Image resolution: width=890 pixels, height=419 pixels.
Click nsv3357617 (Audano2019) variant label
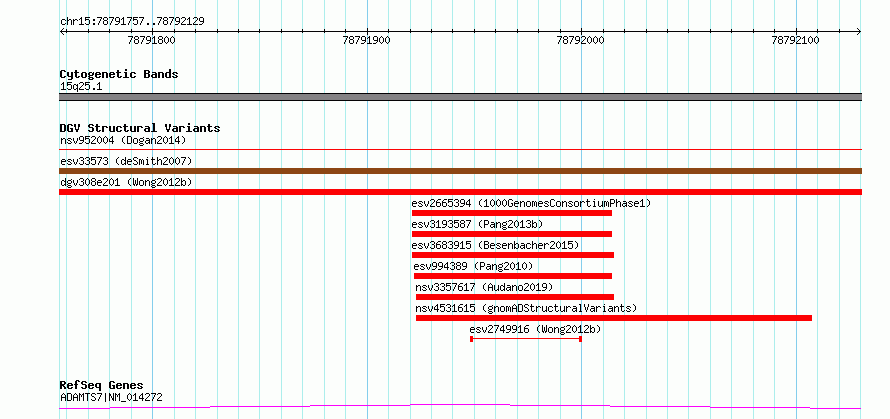point(484,287)
